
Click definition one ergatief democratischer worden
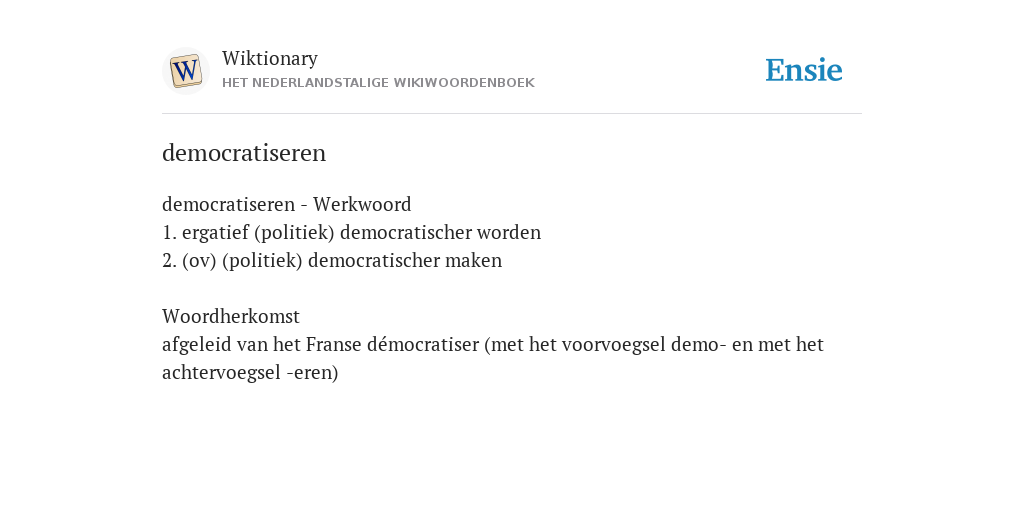351,232
